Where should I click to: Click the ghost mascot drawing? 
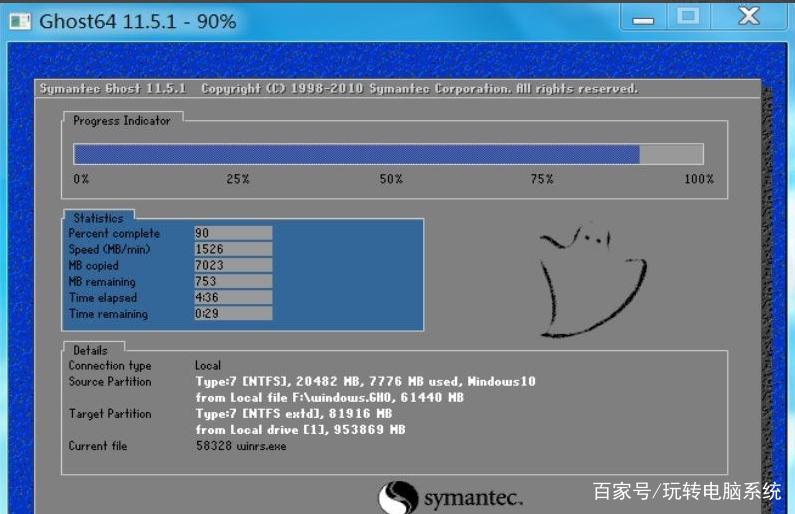592,280
